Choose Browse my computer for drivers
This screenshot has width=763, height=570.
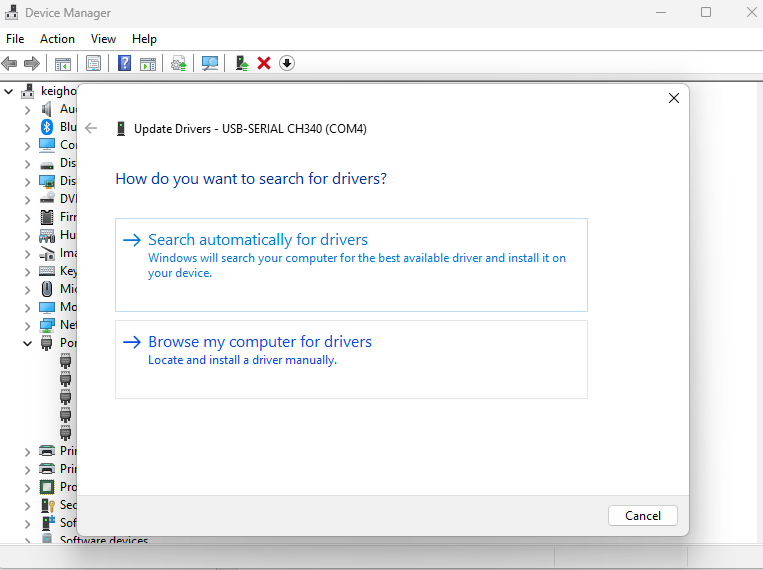click(x=259, y=342)
